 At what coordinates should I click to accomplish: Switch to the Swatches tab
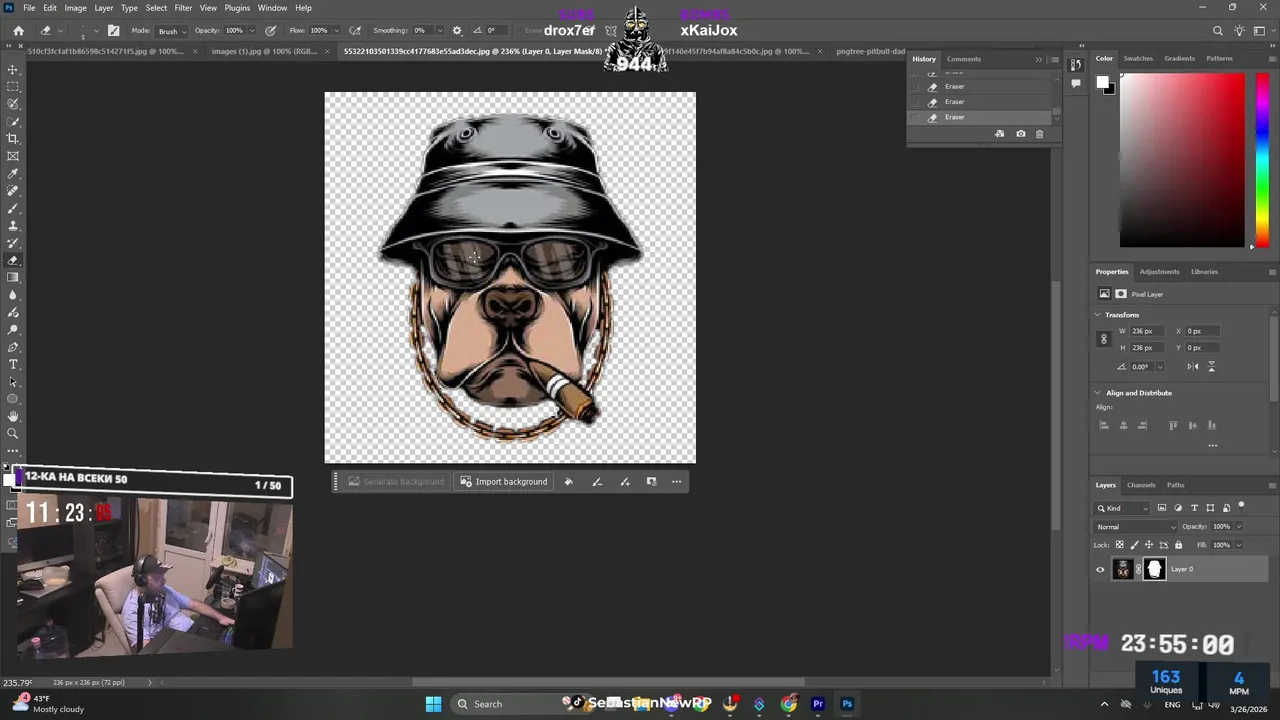point(1138,58)
